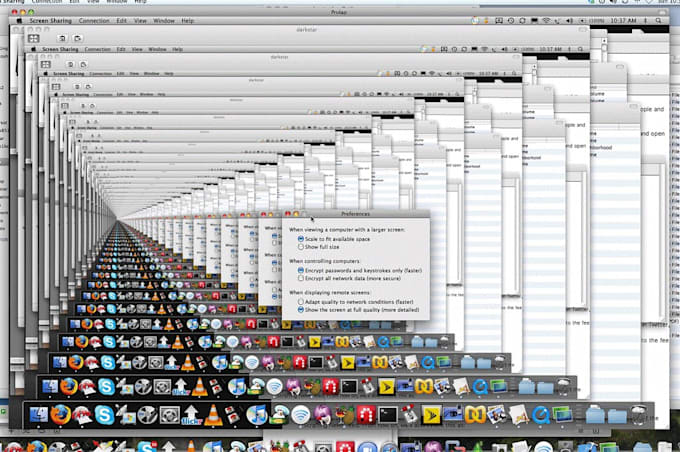Open the Connection menu in the largest menu bar
This screenshot has width=680, height=452.
coord(94,21)
